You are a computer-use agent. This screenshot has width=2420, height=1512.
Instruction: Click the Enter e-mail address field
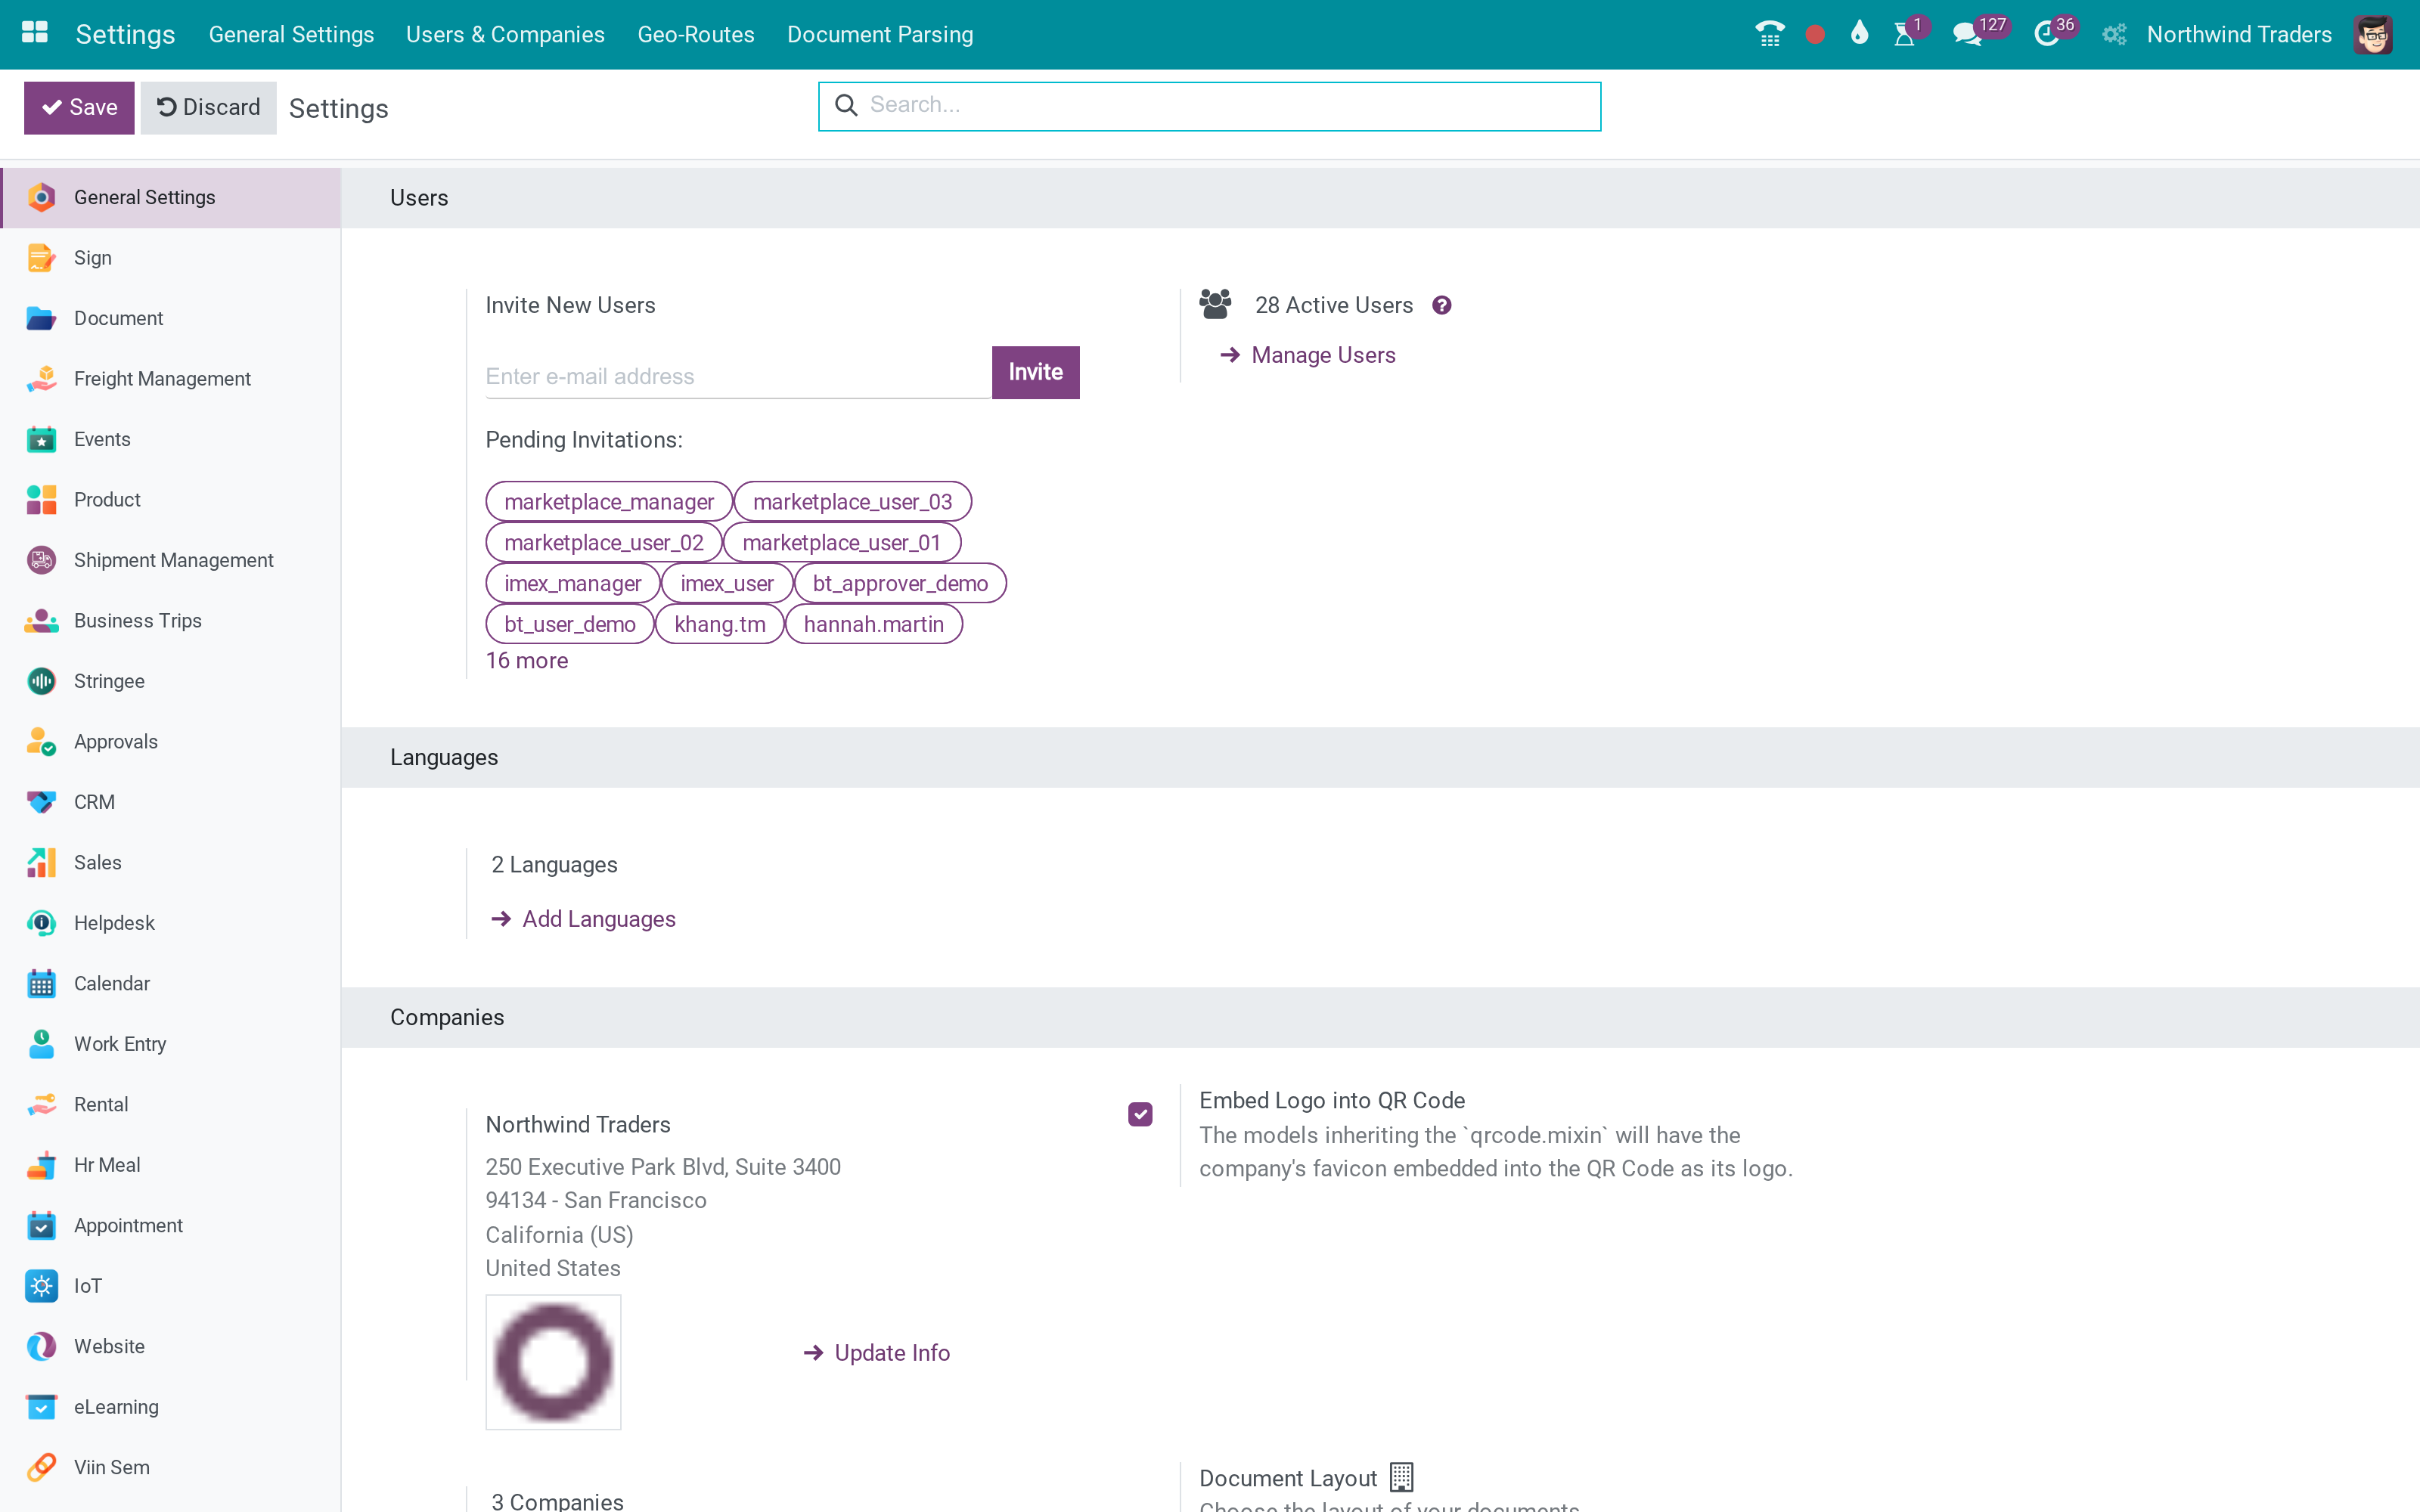coord(738,376)
